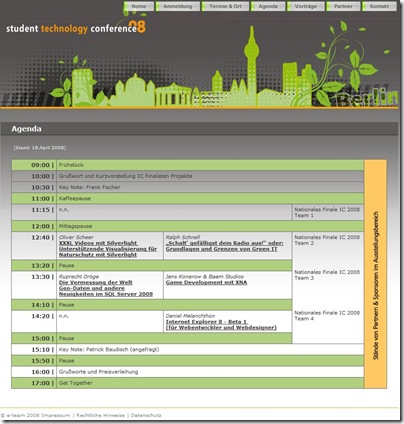This screenshot has width=404, height=424.
Task: Open the Datenschutz footer link
Action: click(146, 415)
